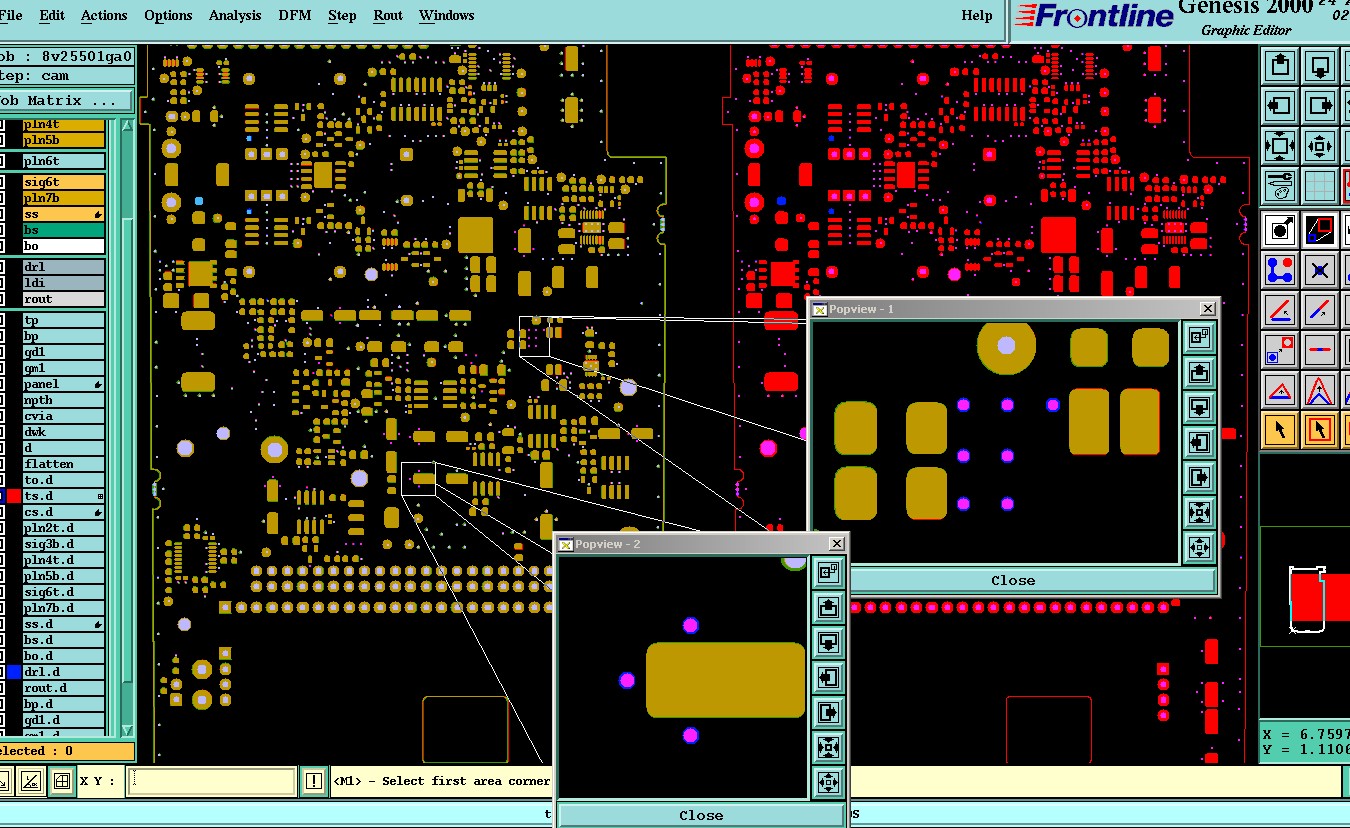
Task: Click Close button of Popview - 1
Action: point(1013,580)
